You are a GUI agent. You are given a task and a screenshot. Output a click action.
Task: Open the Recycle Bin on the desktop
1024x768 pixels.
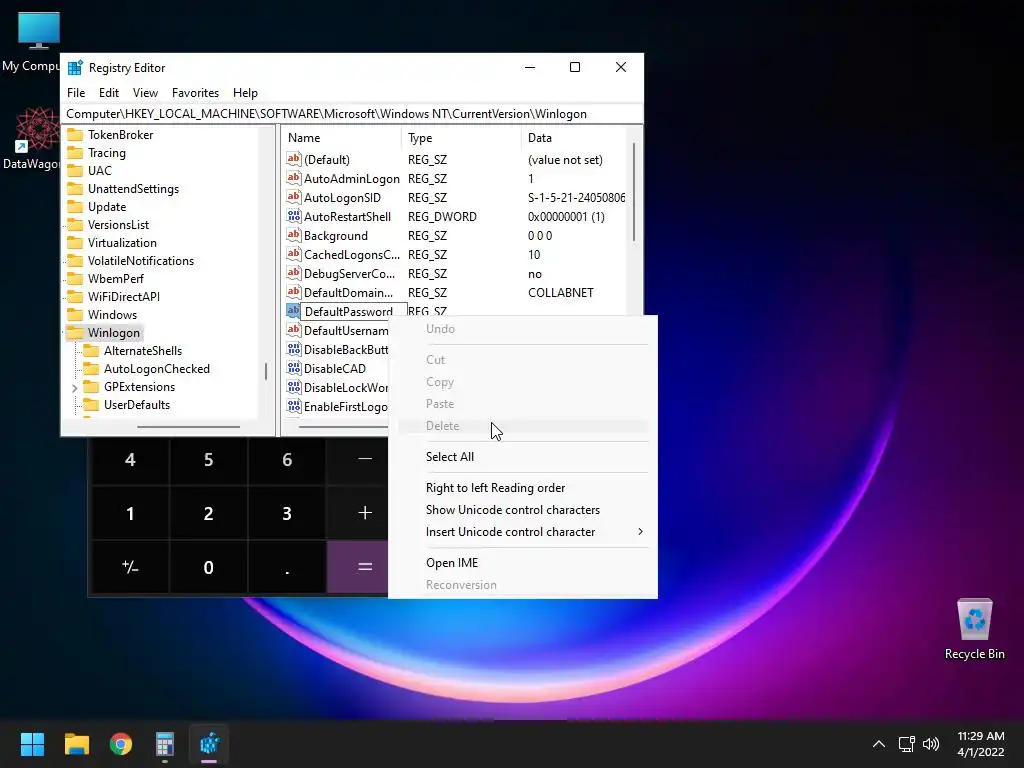tap(974, 628)
